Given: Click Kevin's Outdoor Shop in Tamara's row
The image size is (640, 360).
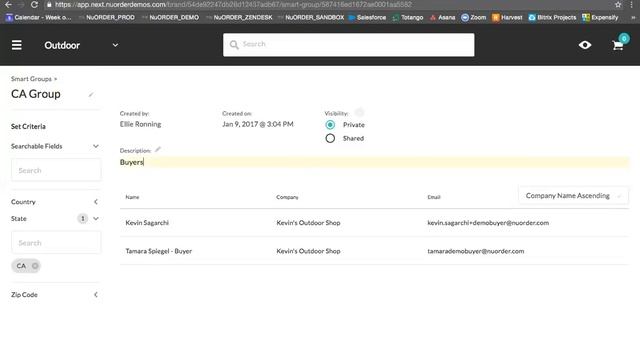Looking at the screenshot, I should pyautogui.click(x=308, y=251).
